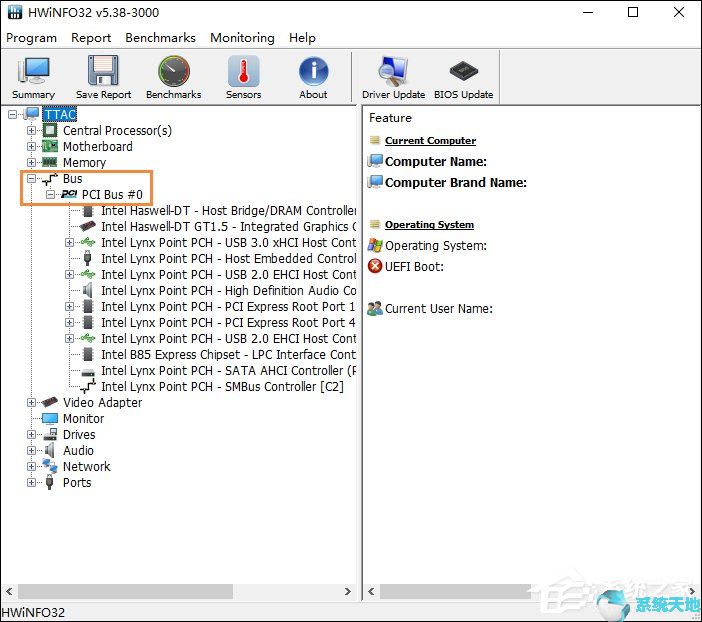The image size is (702, 622).
Task: Select Intel Lynx Point SATA AHCI Controller row
Action: pos(228,370)
